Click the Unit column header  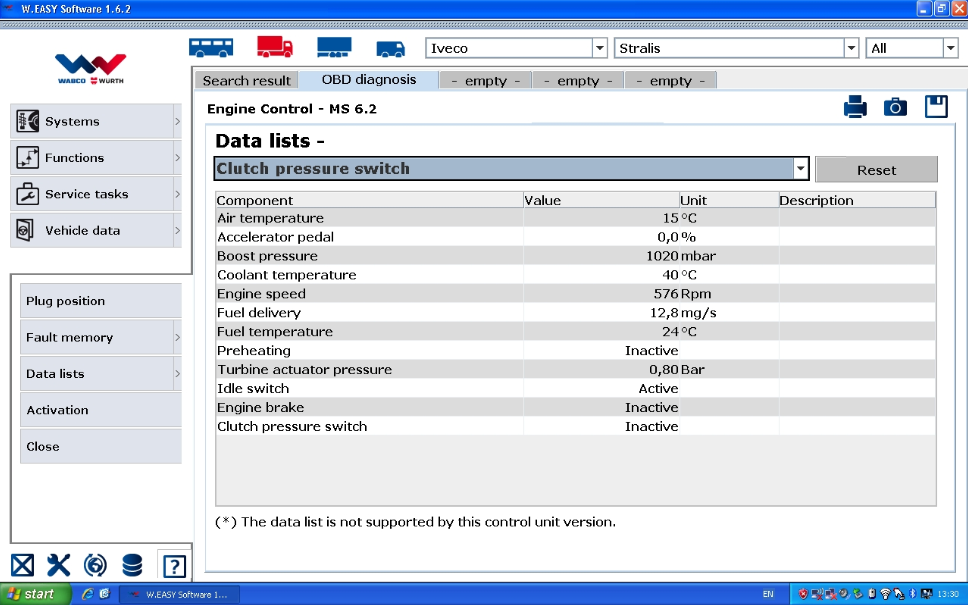729,200
